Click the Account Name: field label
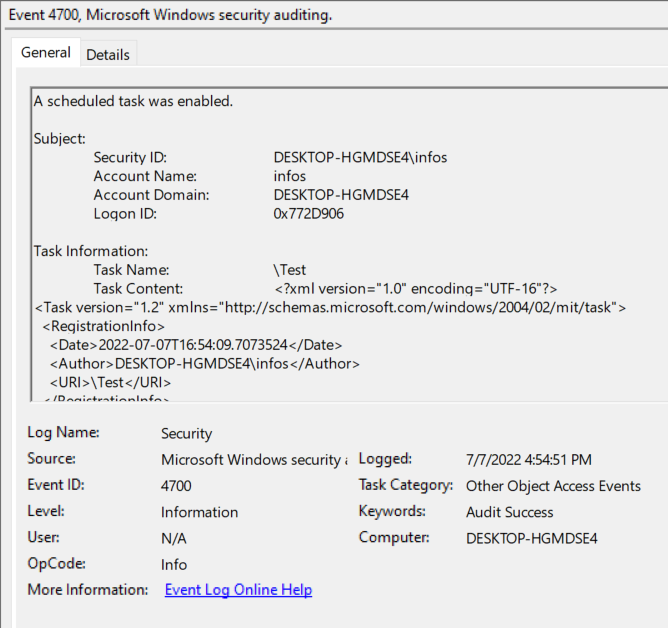Viewport: 668px width, 628px height. (145, 176)
